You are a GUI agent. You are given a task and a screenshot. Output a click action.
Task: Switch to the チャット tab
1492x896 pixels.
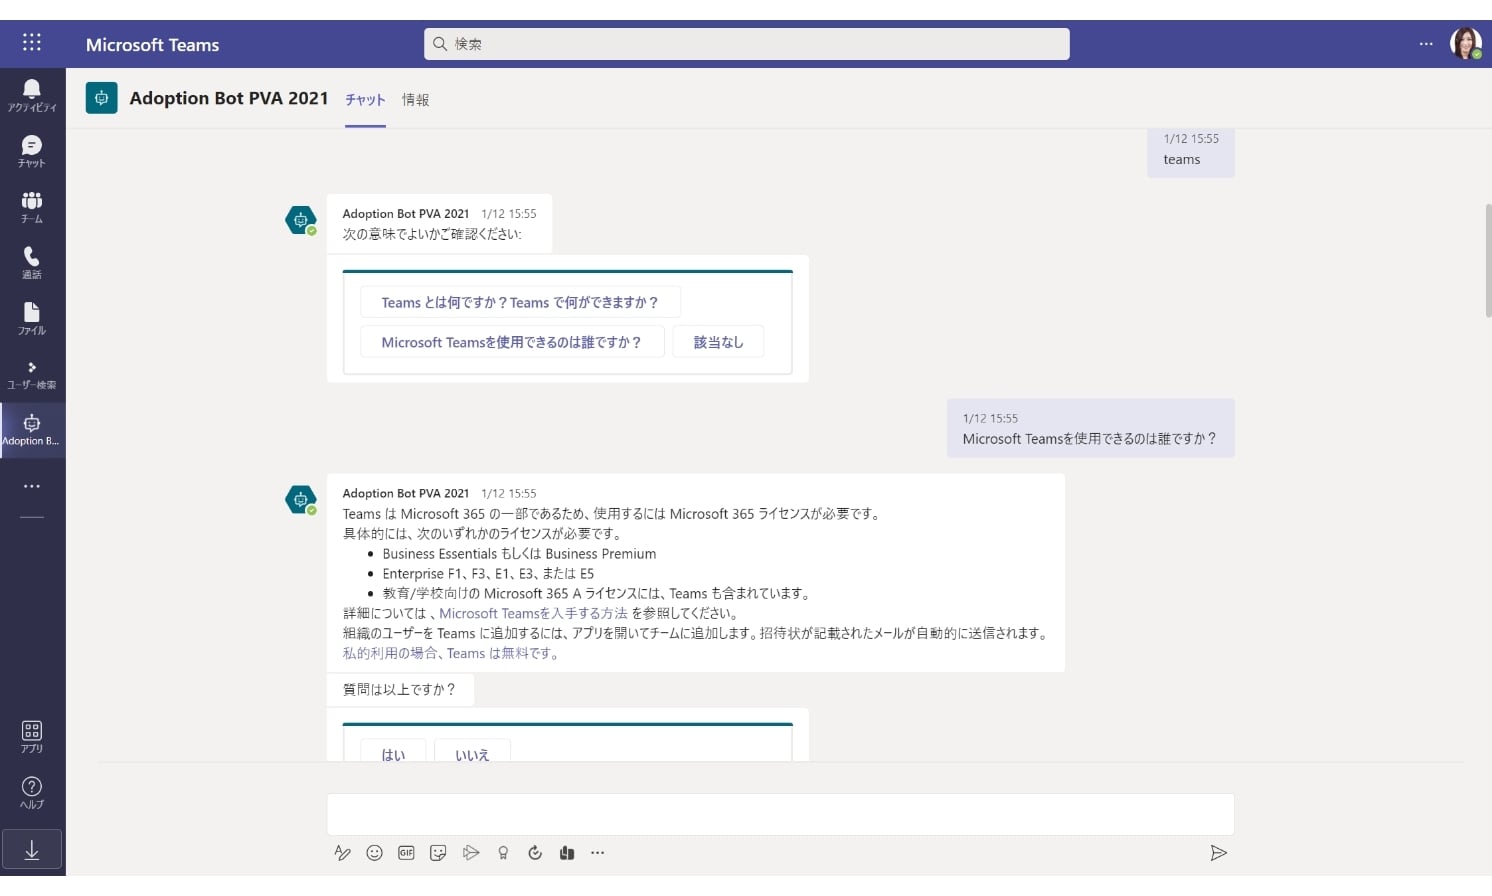(x=365, y=100)
